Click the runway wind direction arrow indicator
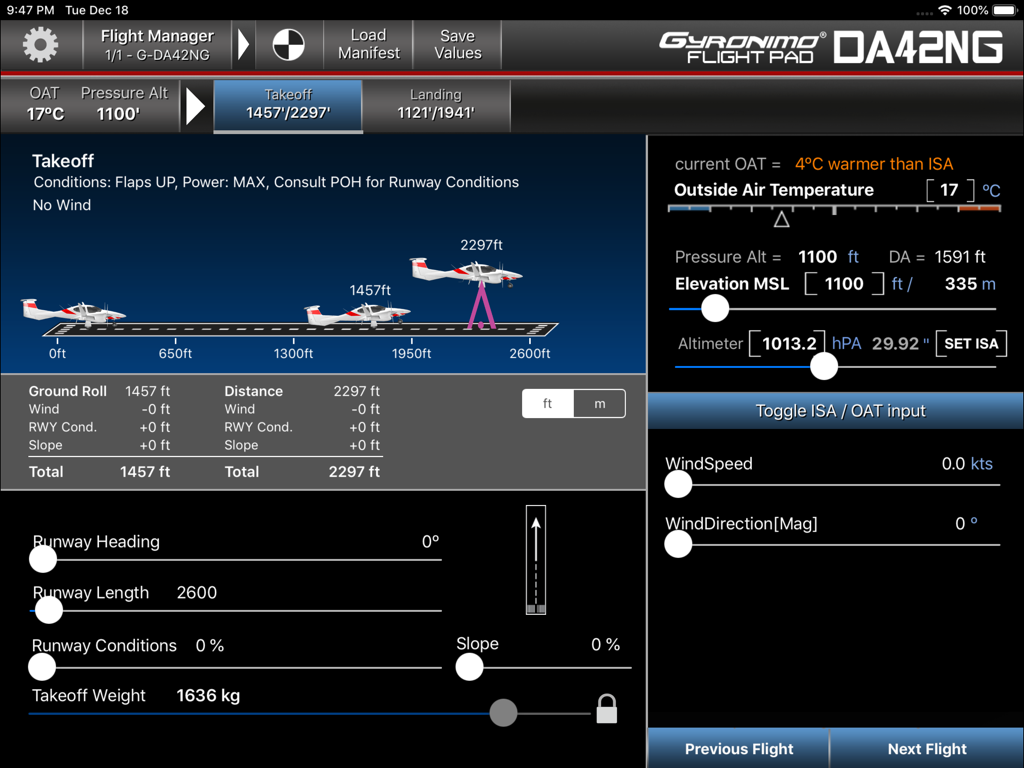The height and width of the screenshot is (768, 1024). 535,558
